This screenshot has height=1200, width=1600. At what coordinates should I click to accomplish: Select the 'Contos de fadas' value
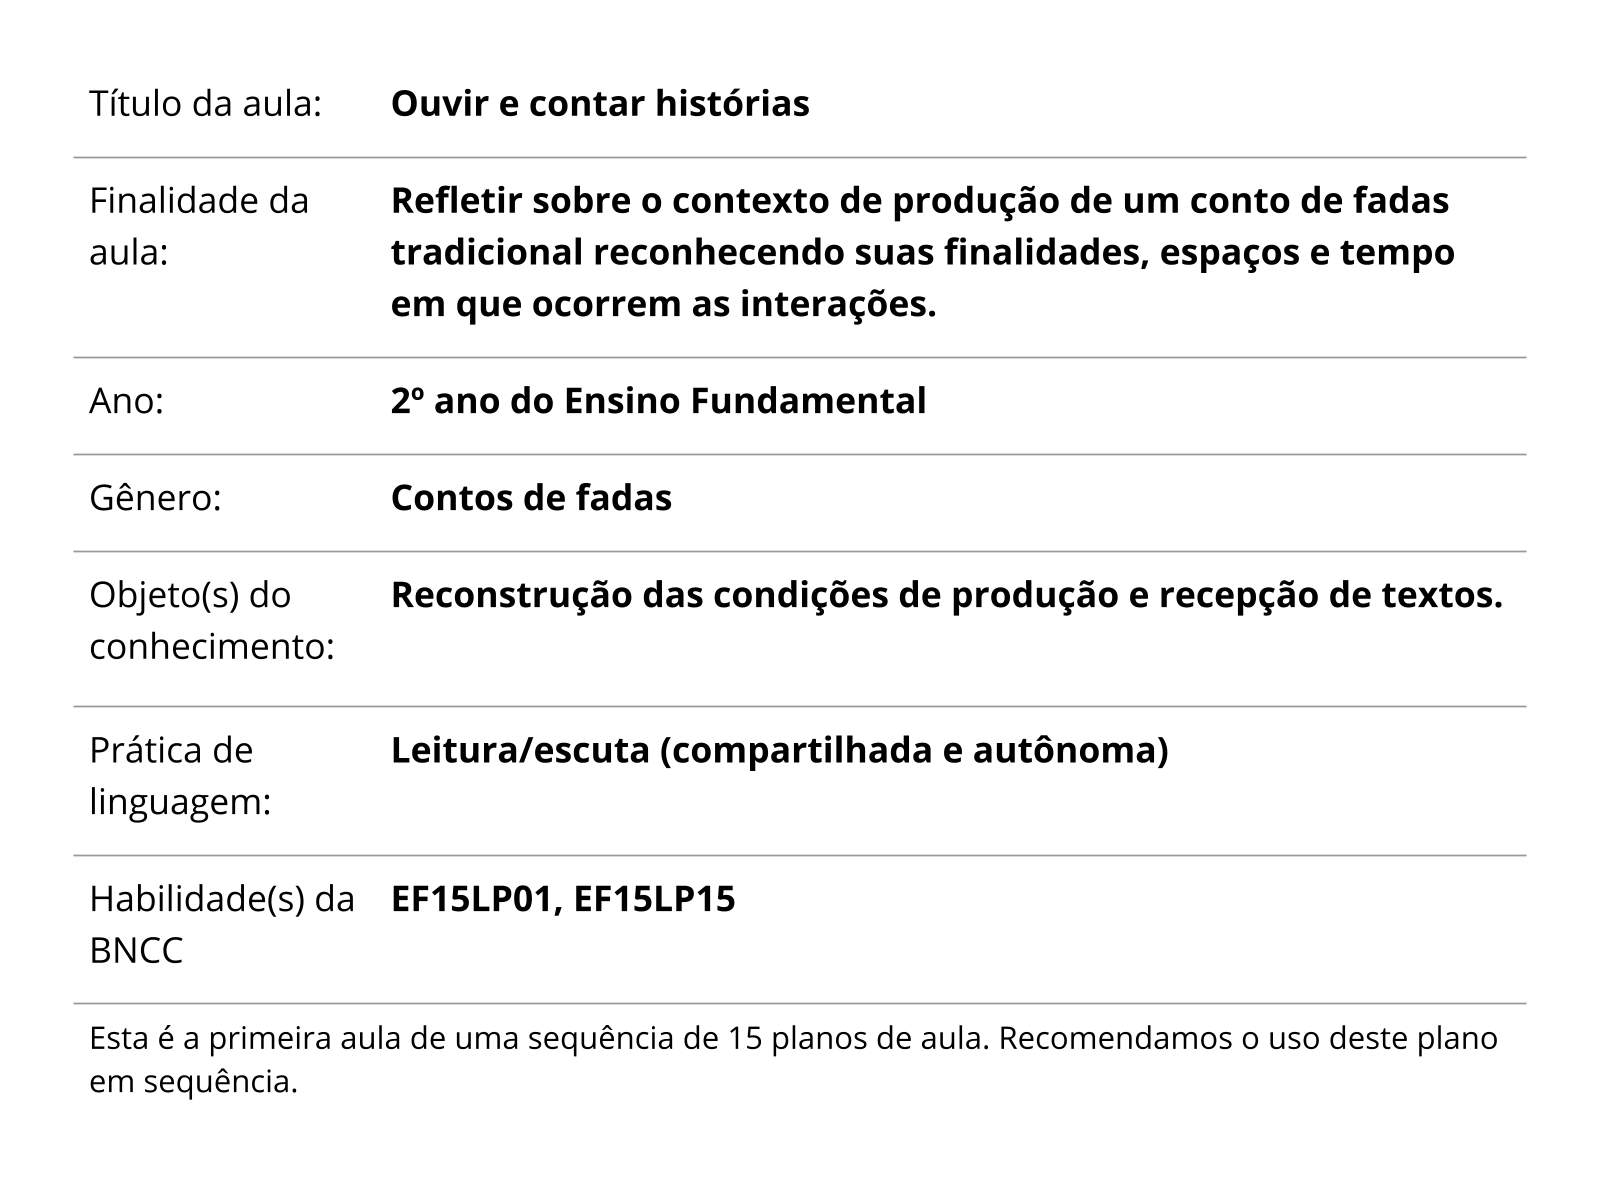531,498
